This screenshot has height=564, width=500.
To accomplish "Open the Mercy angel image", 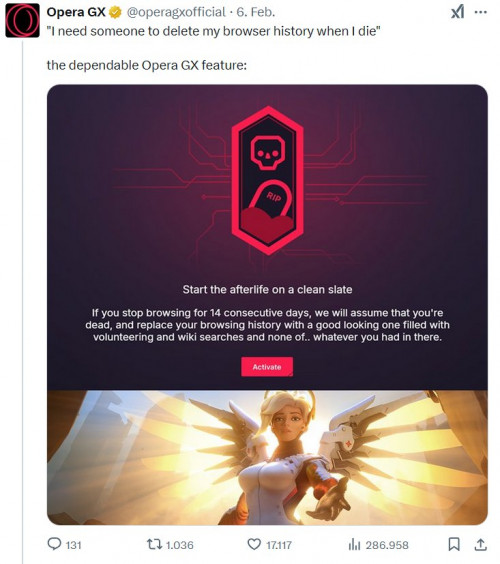I will click(x=267, y=458).
